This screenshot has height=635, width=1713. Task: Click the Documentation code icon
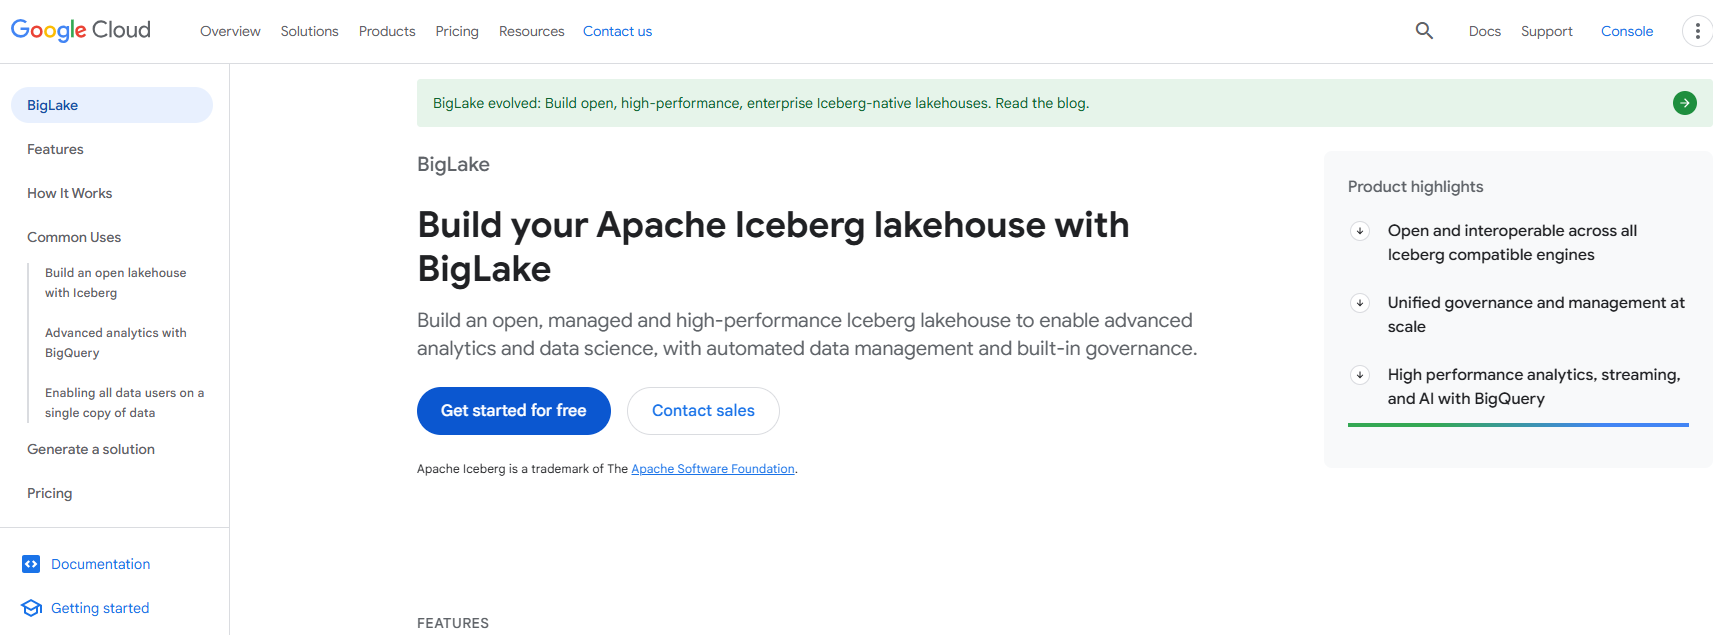31,564
